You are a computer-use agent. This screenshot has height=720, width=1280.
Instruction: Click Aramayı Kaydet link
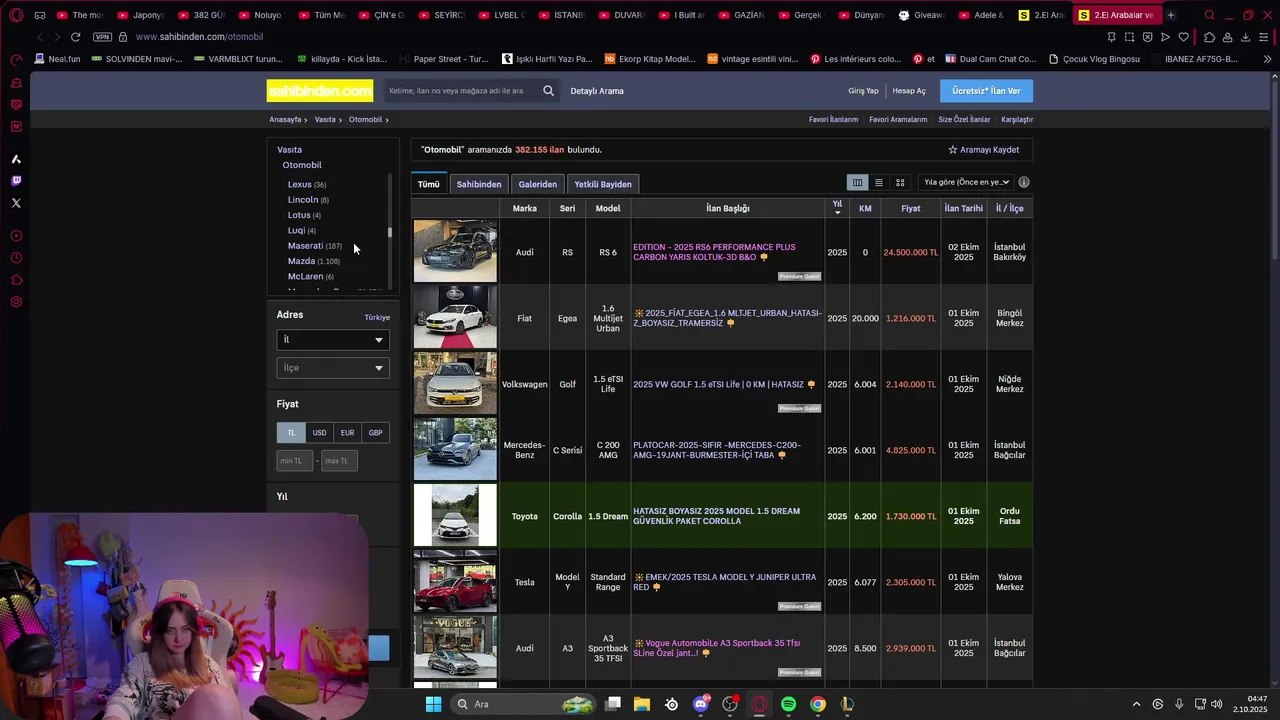tap(989, 150)
